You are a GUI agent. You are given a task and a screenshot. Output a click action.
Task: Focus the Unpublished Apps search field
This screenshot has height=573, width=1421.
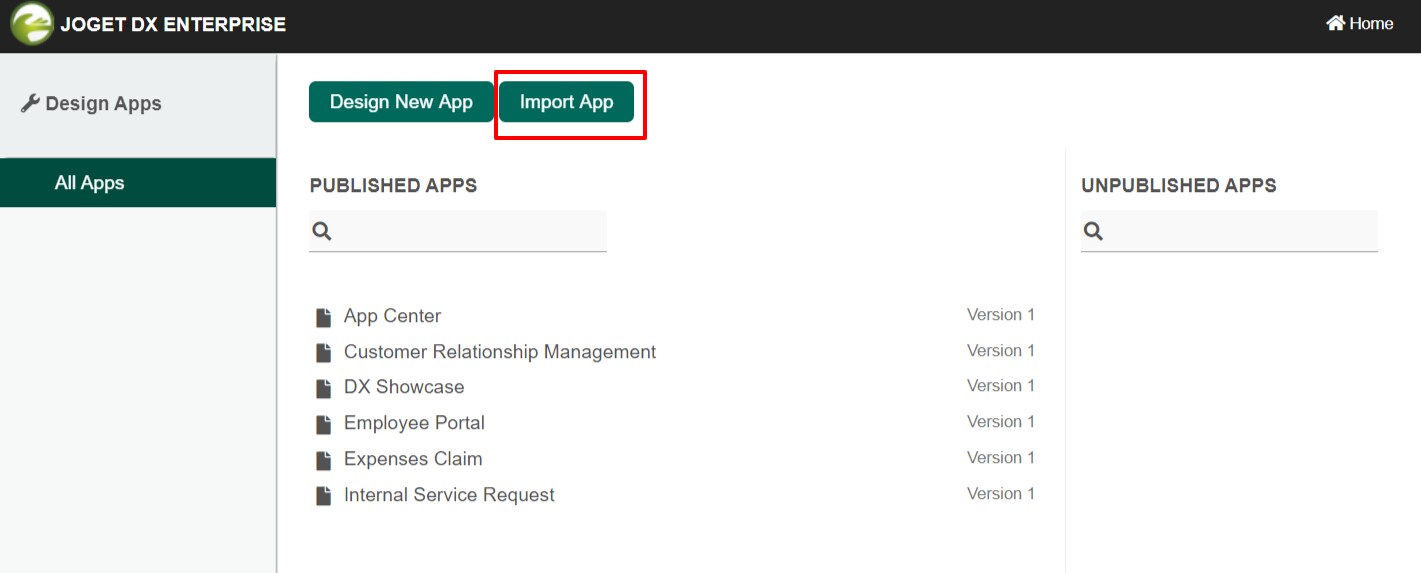(1229, 231)
